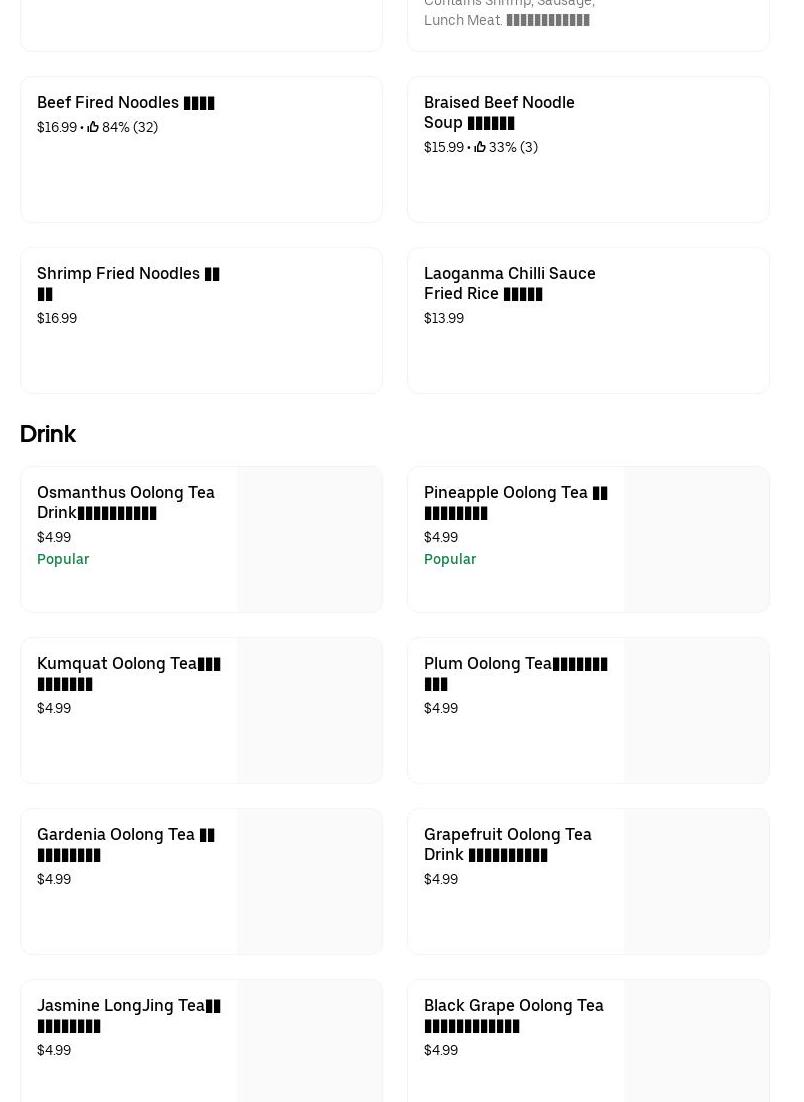Open the Osmanthus Oolong Tea image
The image size is (804, 1102).
[x=310, y=539]
